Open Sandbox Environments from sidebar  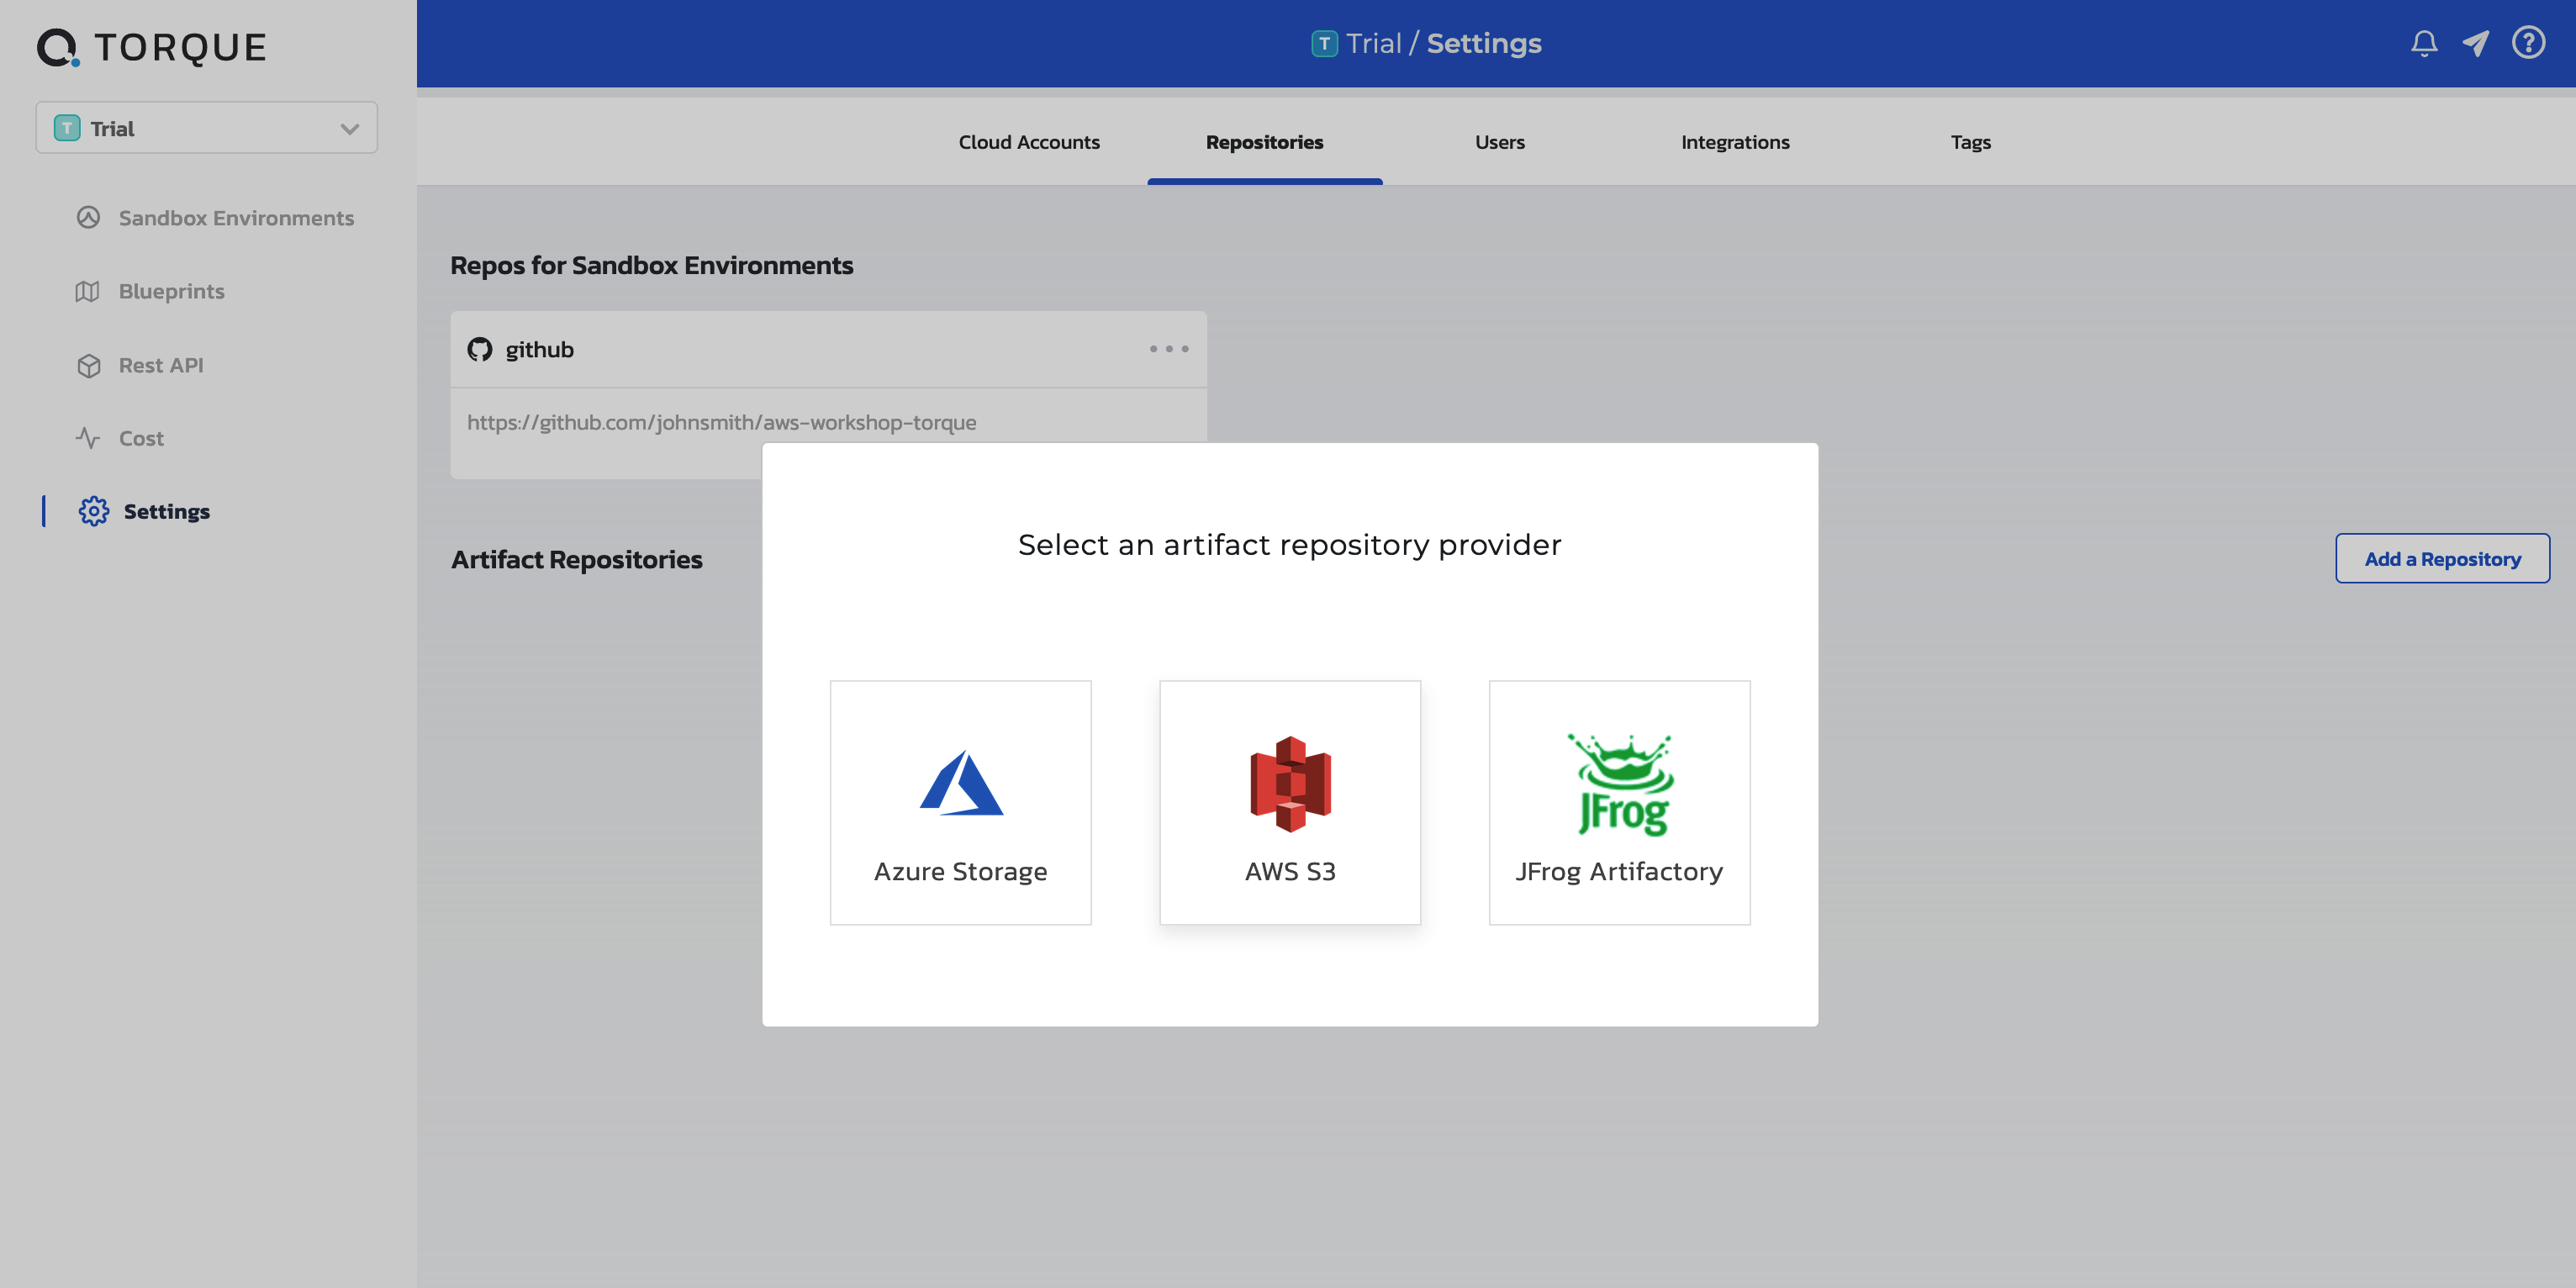click(x=236, y=218)
